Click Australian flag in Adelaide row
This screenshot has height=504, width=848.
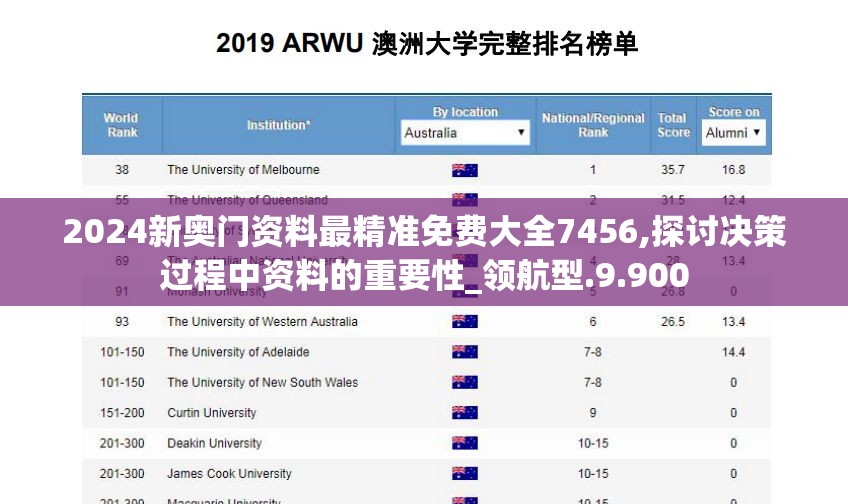click(x=465, y=352)
